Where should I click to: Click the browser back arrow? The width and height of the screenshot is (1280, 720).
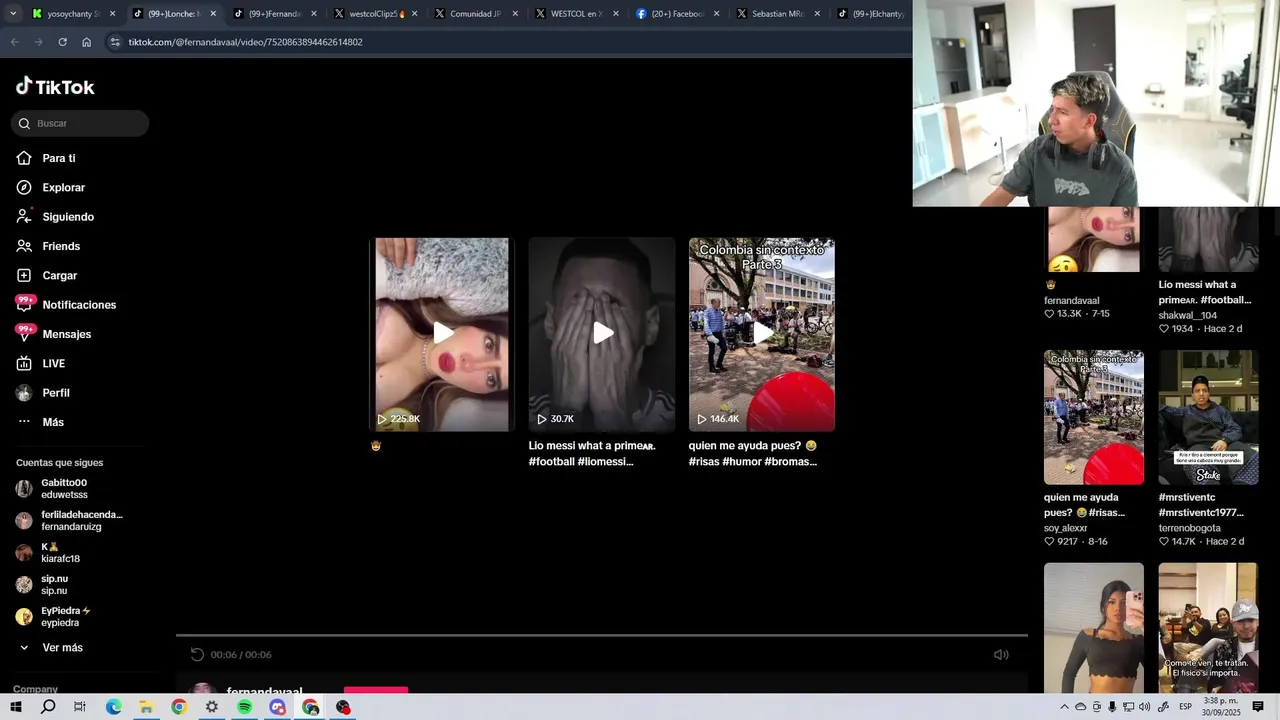click(14, 42)
